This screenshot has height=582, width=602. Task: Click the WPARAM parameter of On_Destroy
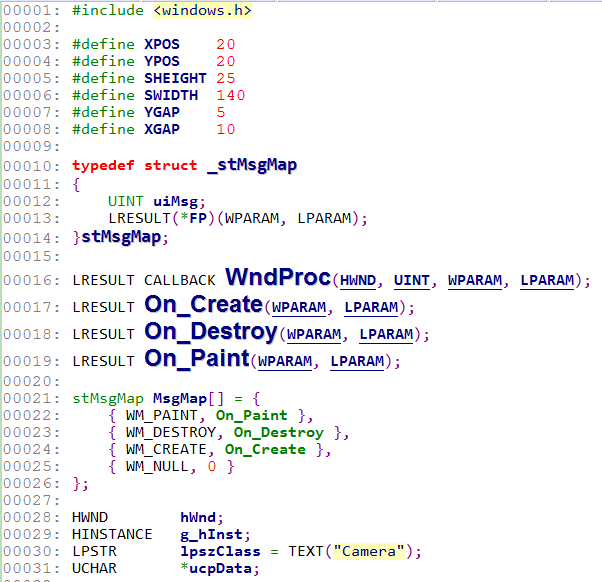(x=314, y=334)
